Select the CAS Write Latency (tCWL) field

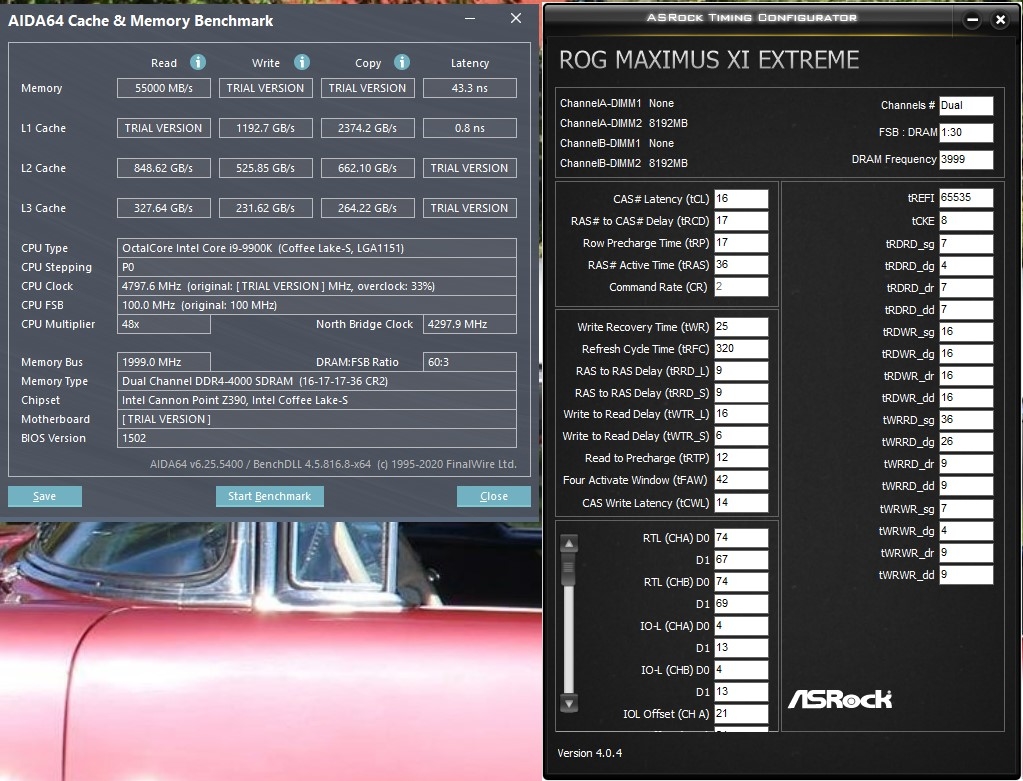pos(741,502)
